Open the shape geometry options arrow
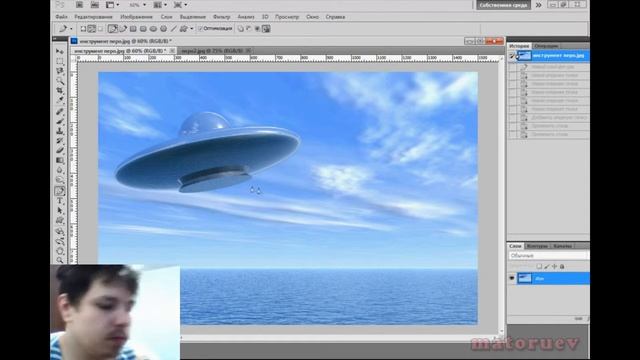The width and height of the screenshot is (640, 360). coord(192,29)
